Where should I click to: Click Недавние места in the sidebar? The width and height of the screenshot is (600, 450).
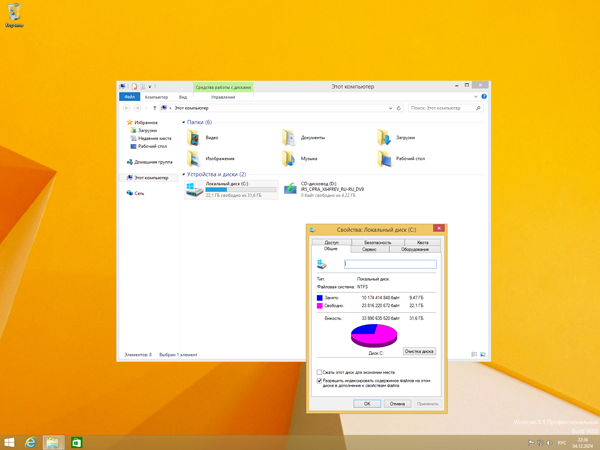coord(151,139)
